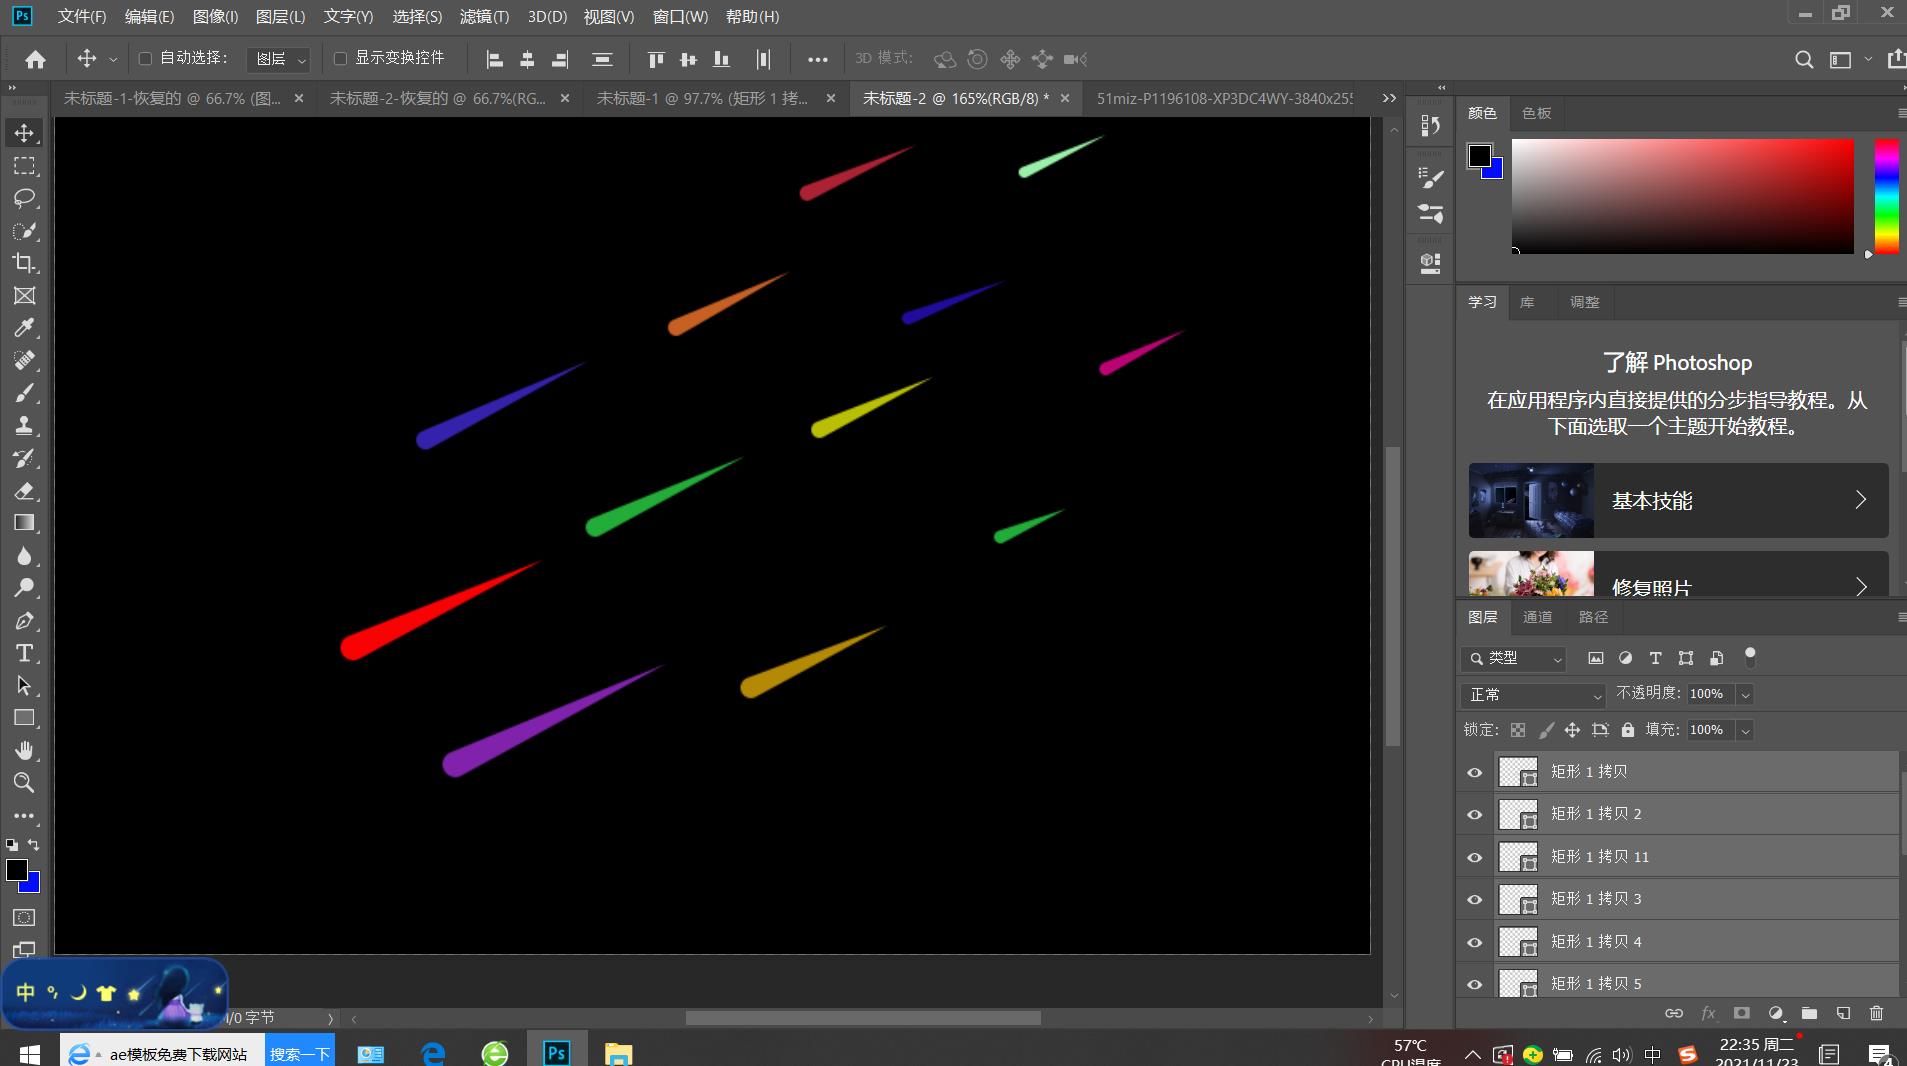The width and height of the screenshot is (1907, 1066).
Task: Select the Gradient tool
Action: click(x=24, y=523)
